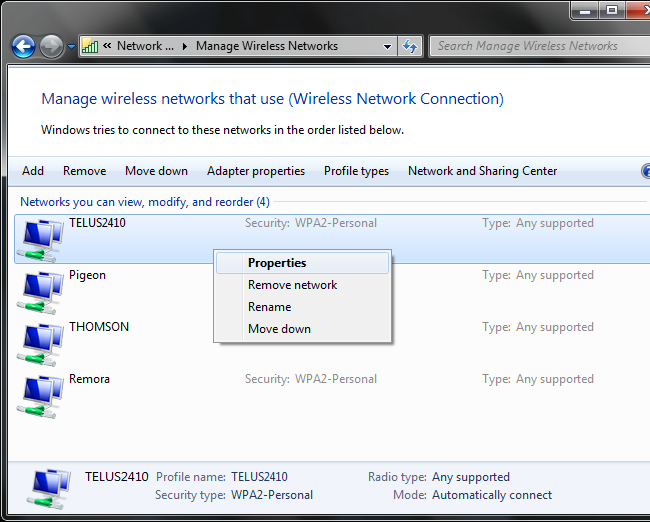Image resolution: width=650 pixels, height=522 pixels.
Task: Click the THOMSON network name
Action: tap(99, 327)
